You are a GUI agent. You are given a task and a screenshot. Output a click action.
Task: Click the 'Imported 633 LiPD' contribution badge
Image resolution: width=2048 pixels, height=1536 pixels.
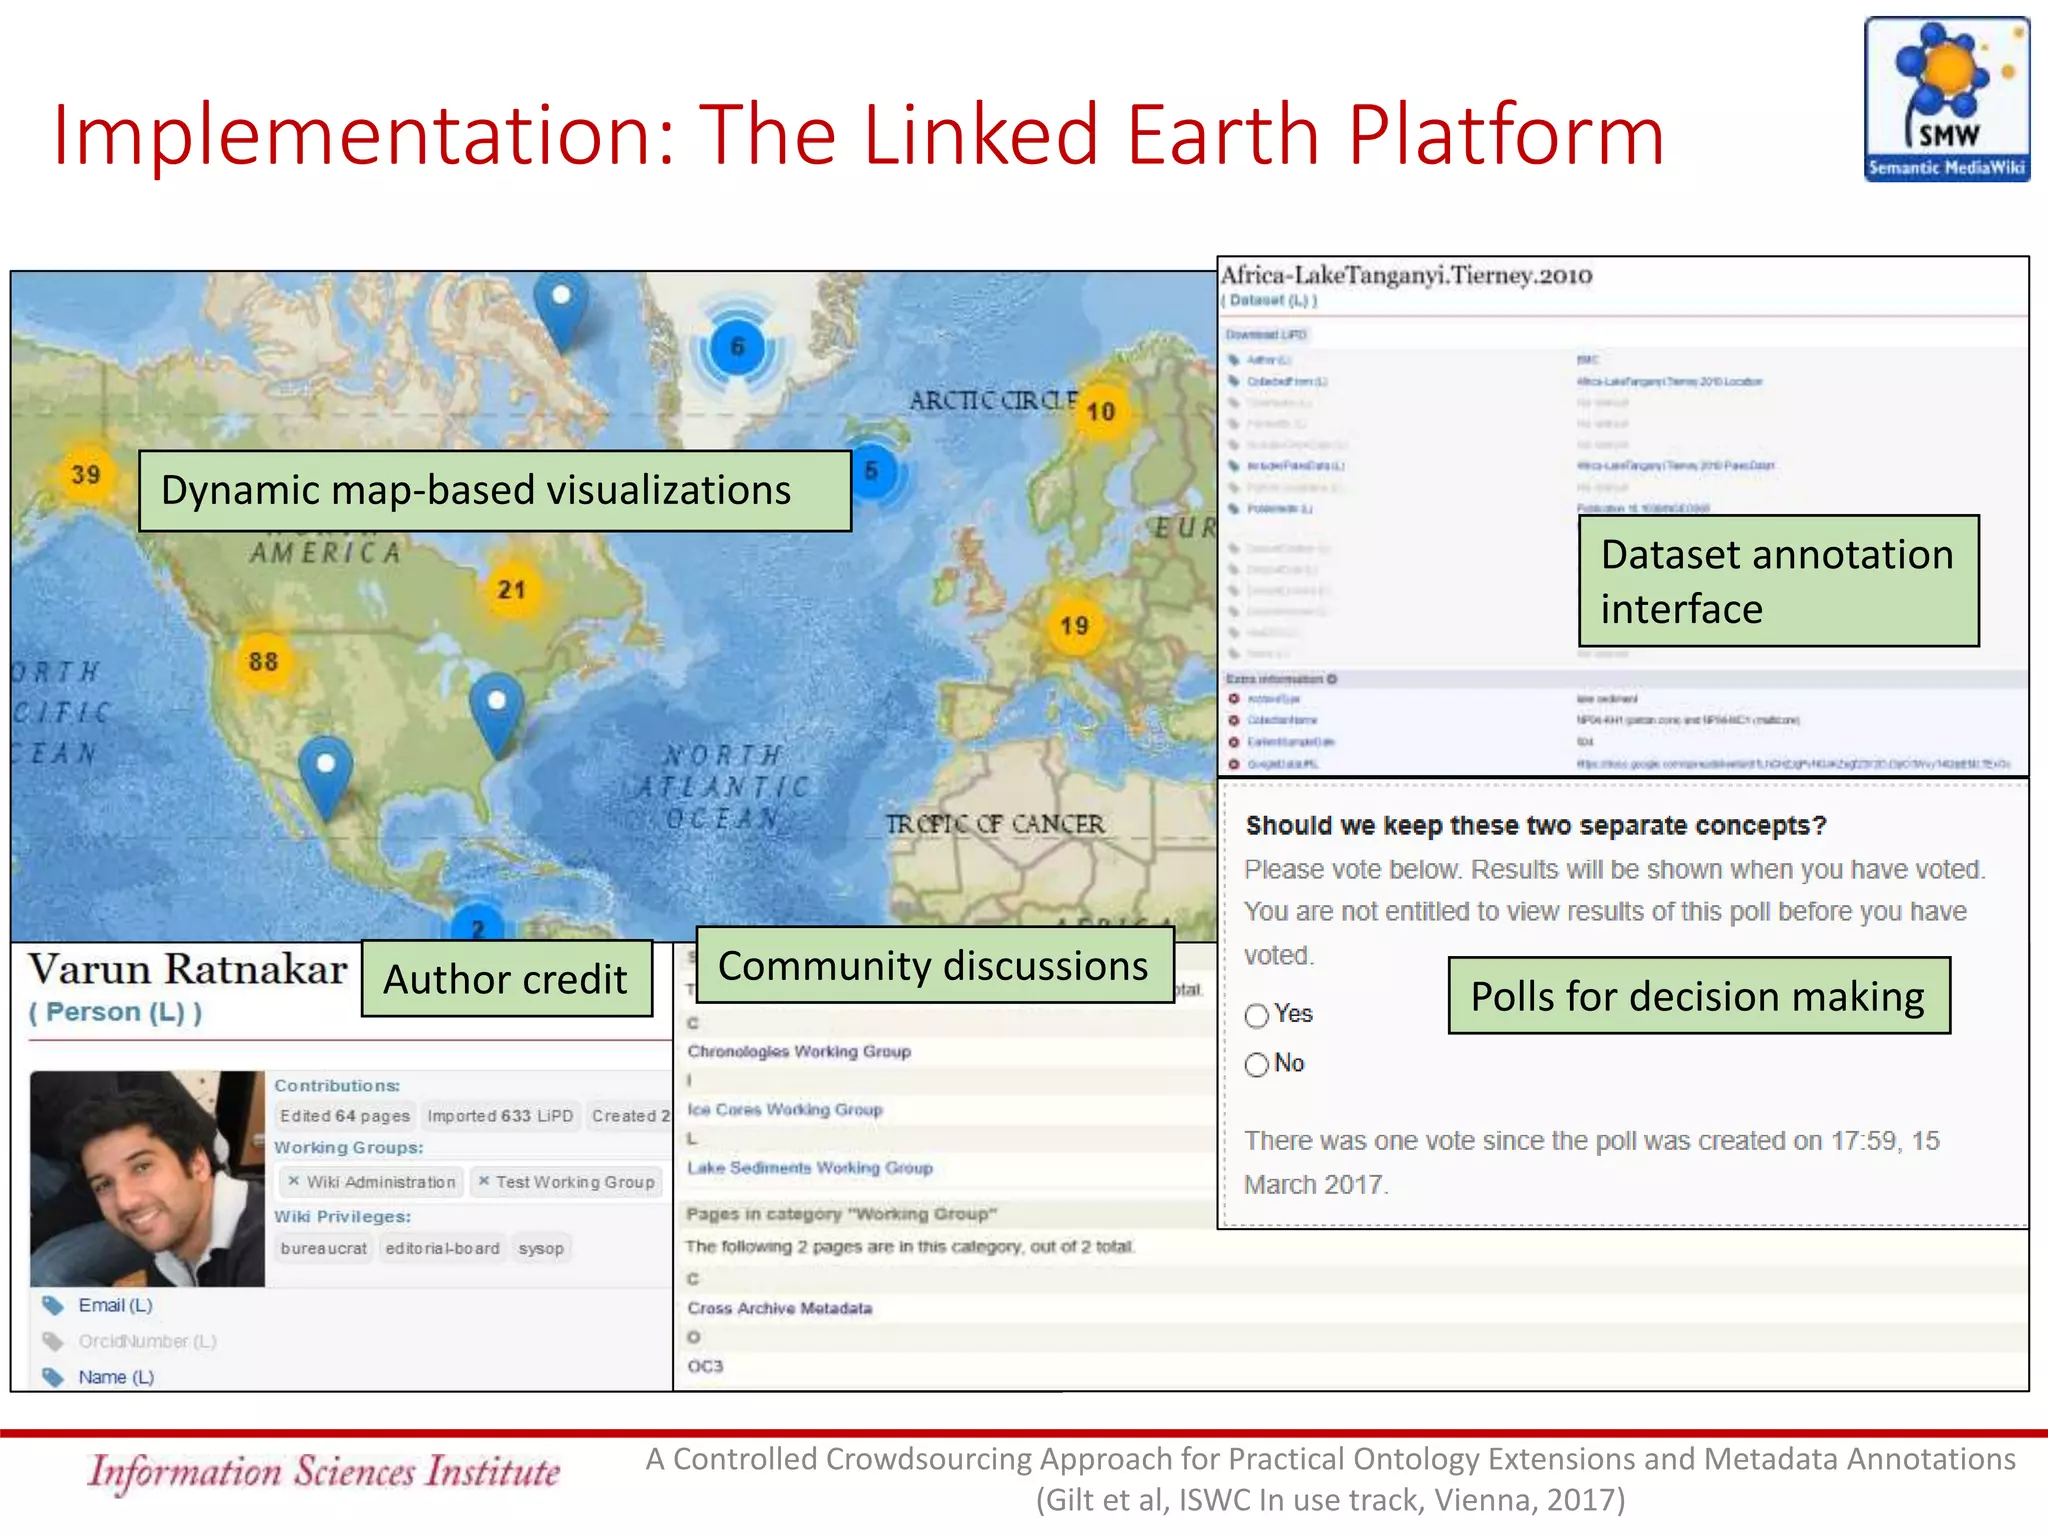coord(500,1116)
